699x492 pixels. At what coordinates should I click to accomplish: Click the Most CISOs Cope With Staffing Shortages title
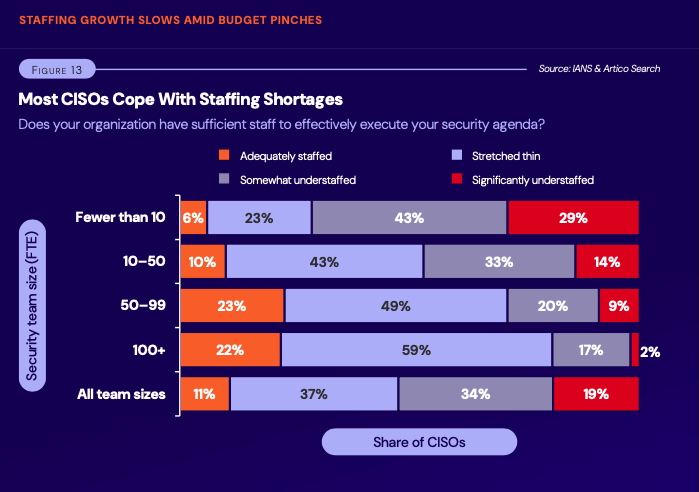[181, 100]
